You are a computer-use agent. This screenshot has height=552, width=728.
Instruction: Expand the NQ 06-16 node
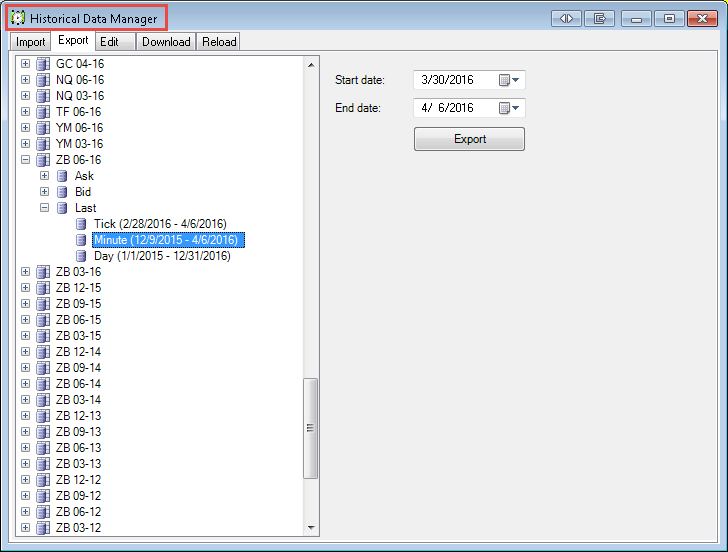26,80
